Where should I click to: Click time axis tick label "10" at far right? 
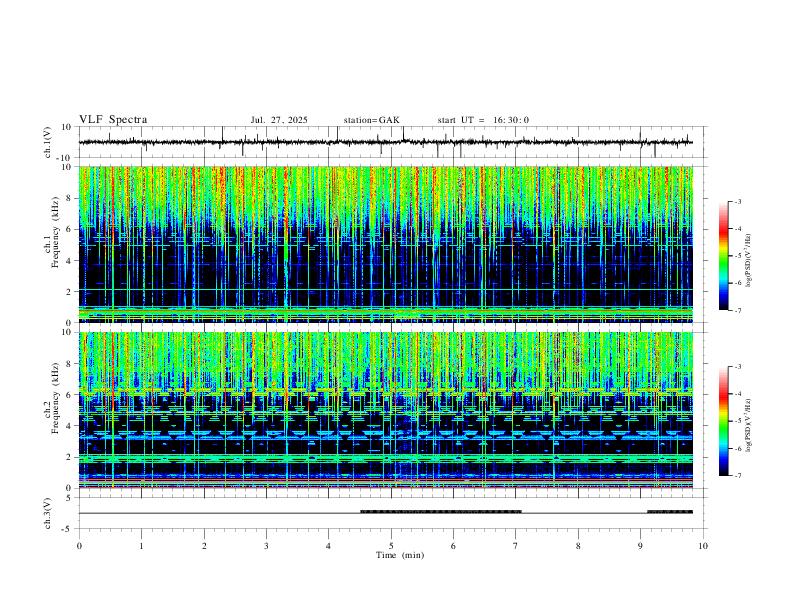(703, 546)
